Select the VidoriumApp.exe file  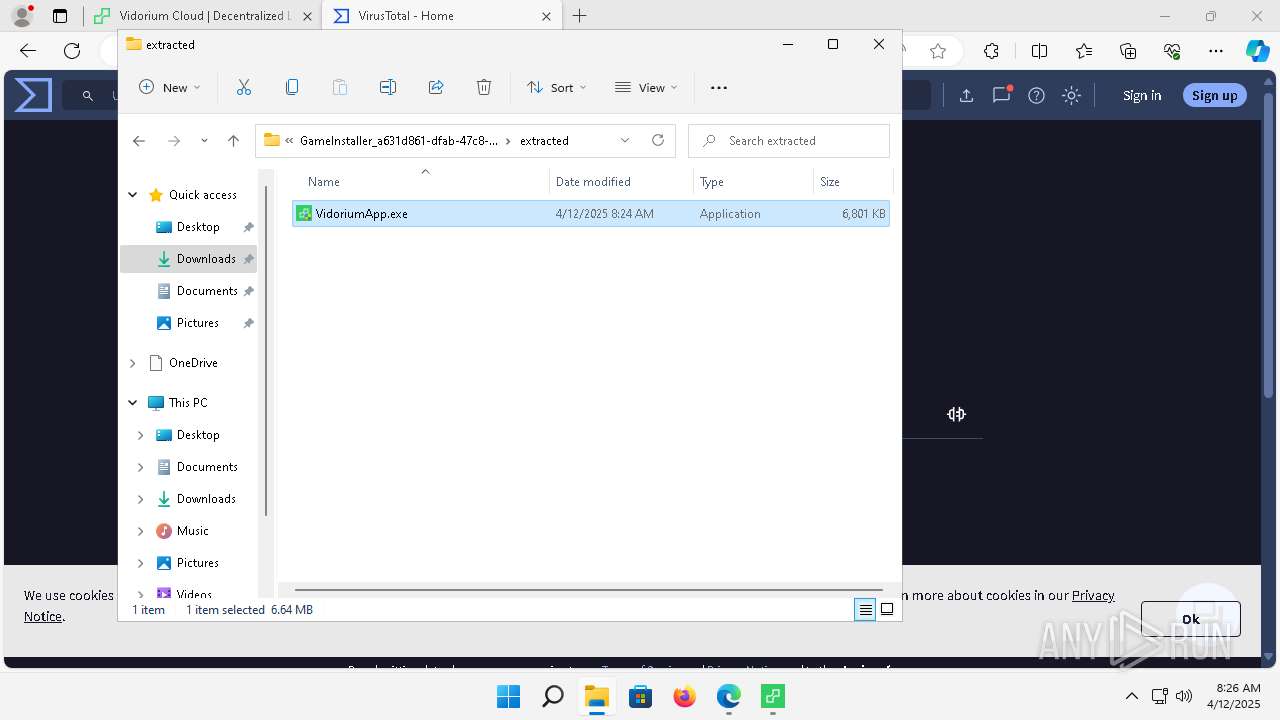point(590,214)
